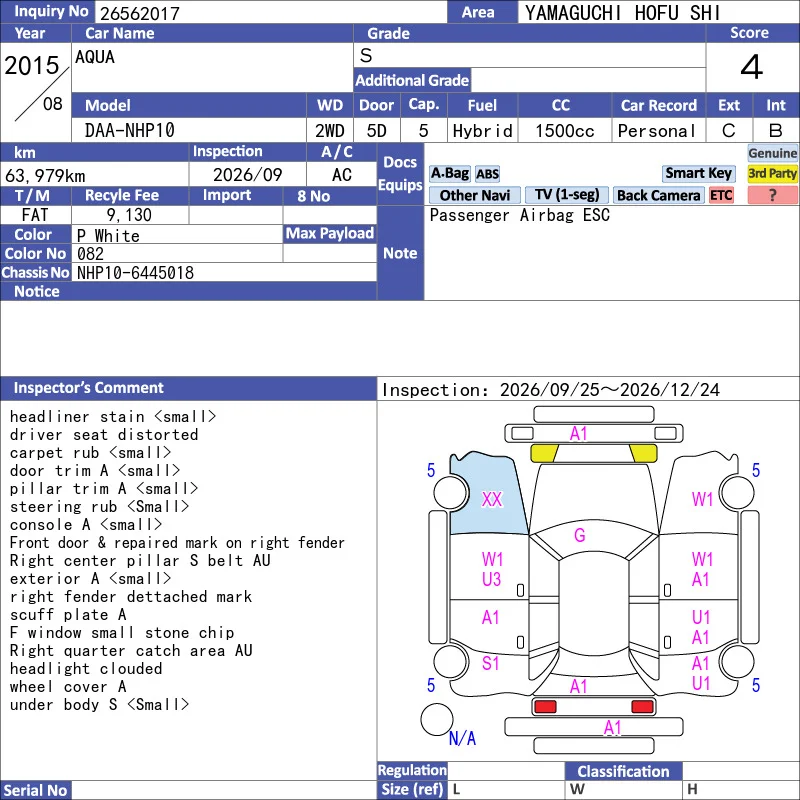Click the left red tail light
Viewport: 800px width, 800px height.
tap(545, 706)
